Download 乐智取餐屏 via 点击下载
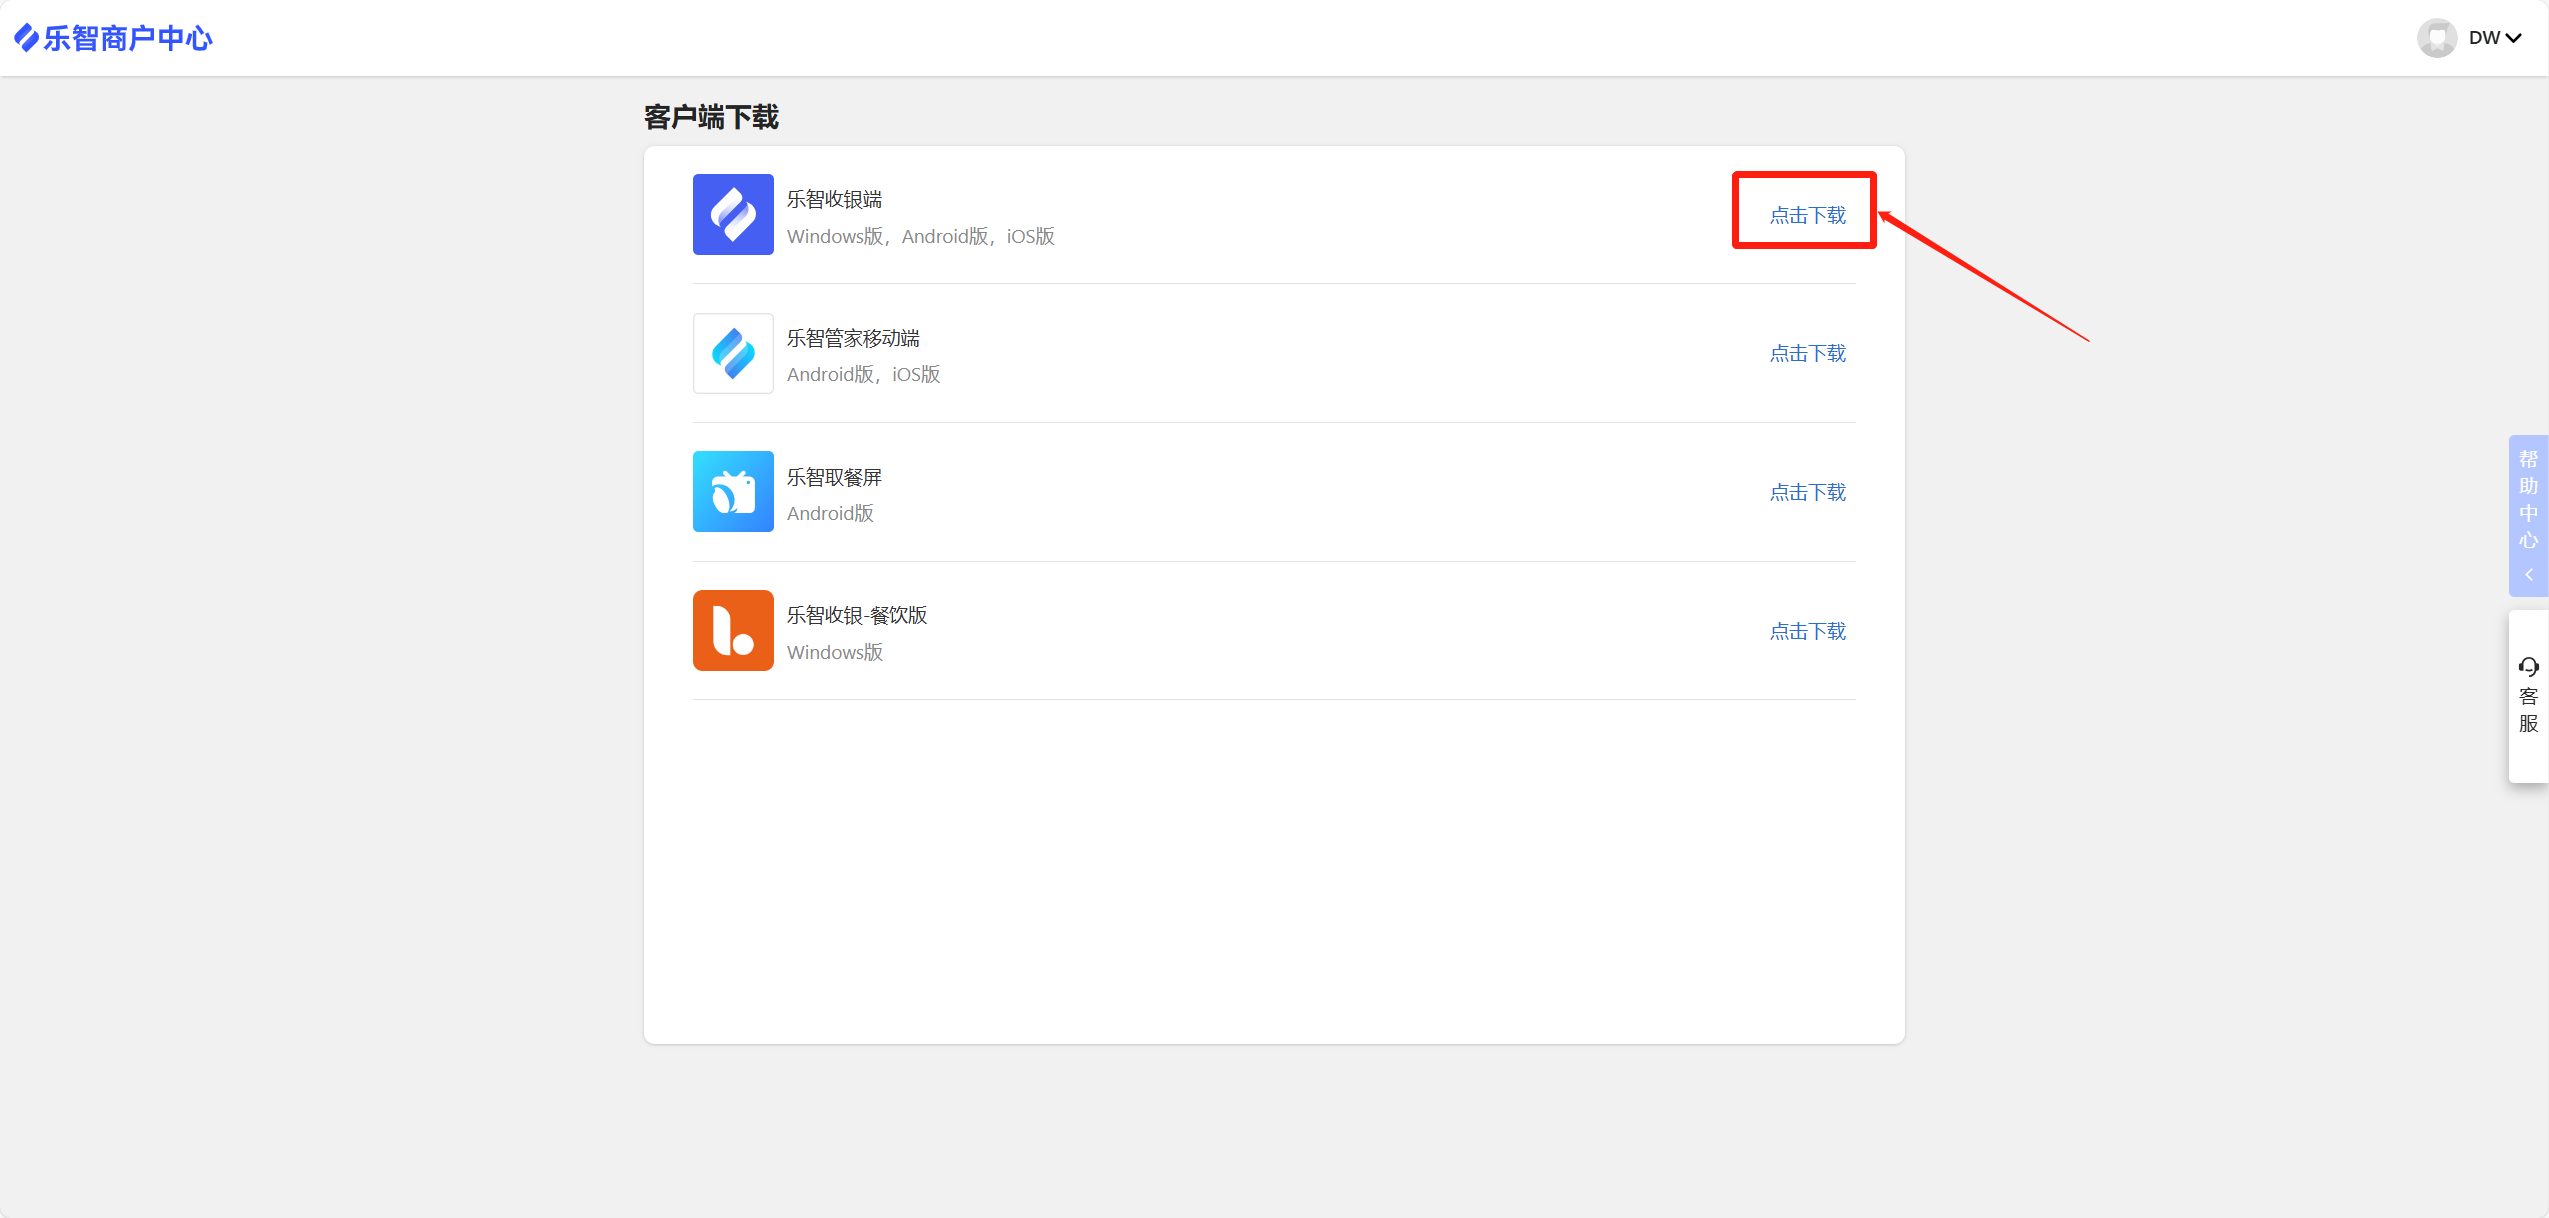This screenshot has width=2549, height=1218. (x=1807, y=492)
